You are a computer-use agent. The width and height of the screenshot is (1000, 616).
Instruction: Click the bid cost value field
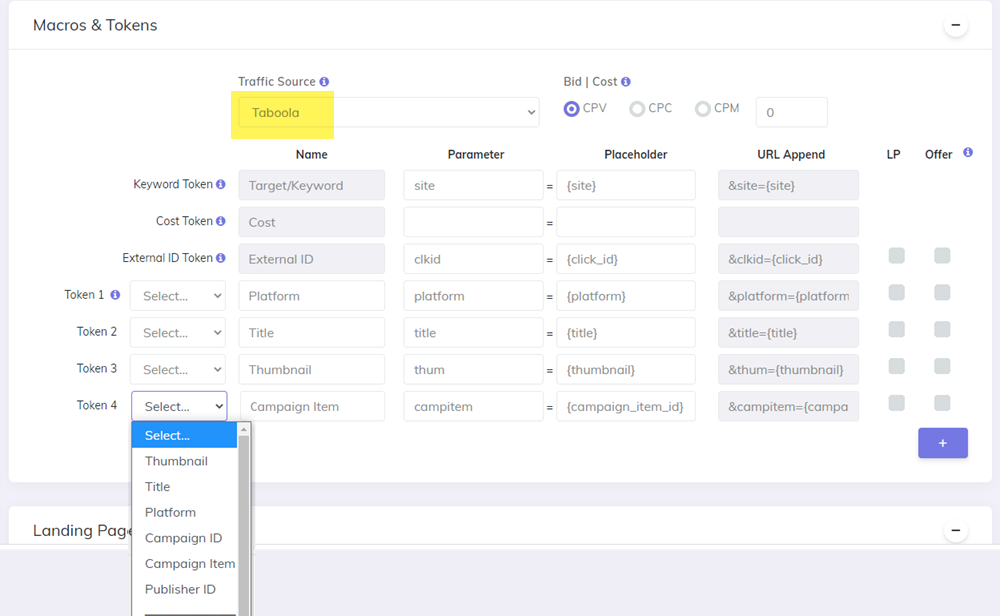[x=791, y=113]
